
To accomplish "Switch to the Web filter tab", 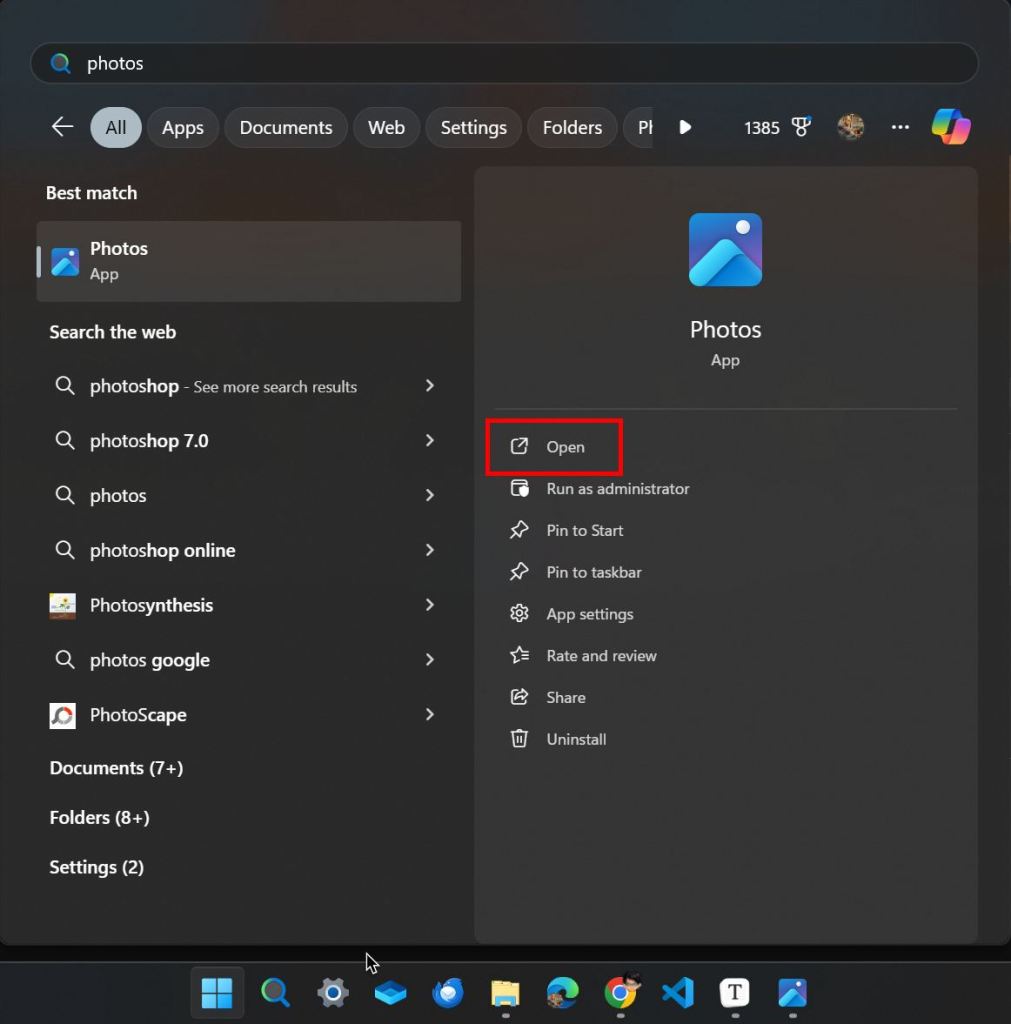I will (x=386, y=127).
